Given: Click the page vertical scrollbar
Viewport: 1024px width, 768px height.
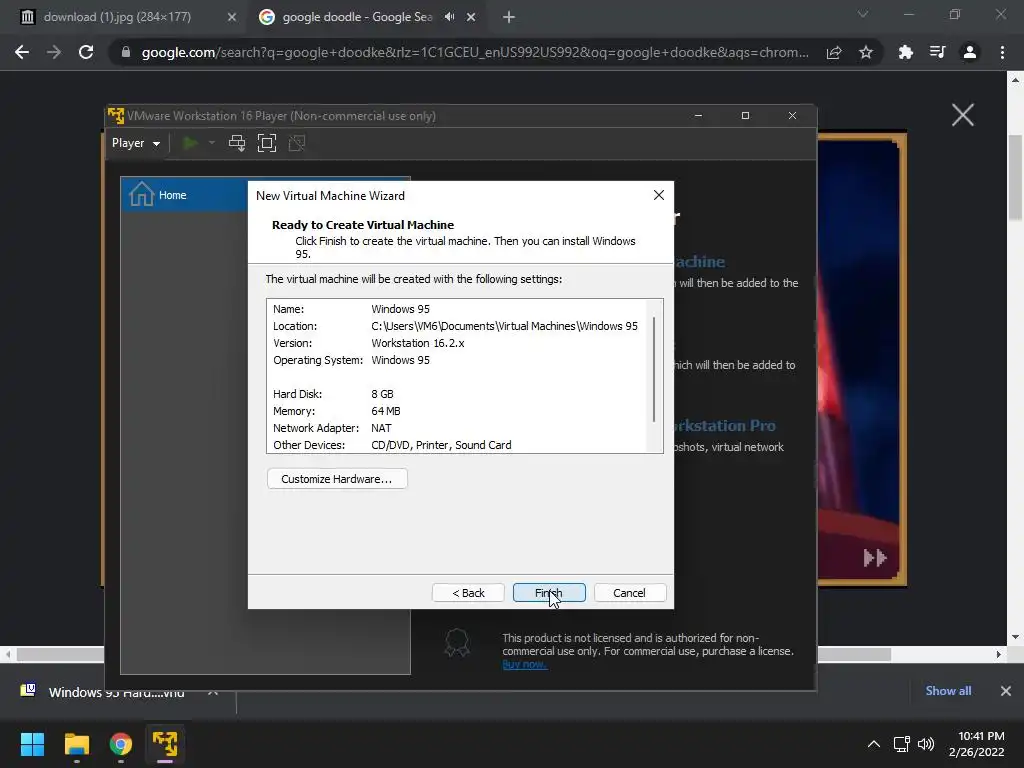Looking at the screenshot, I should (1016, 178).
